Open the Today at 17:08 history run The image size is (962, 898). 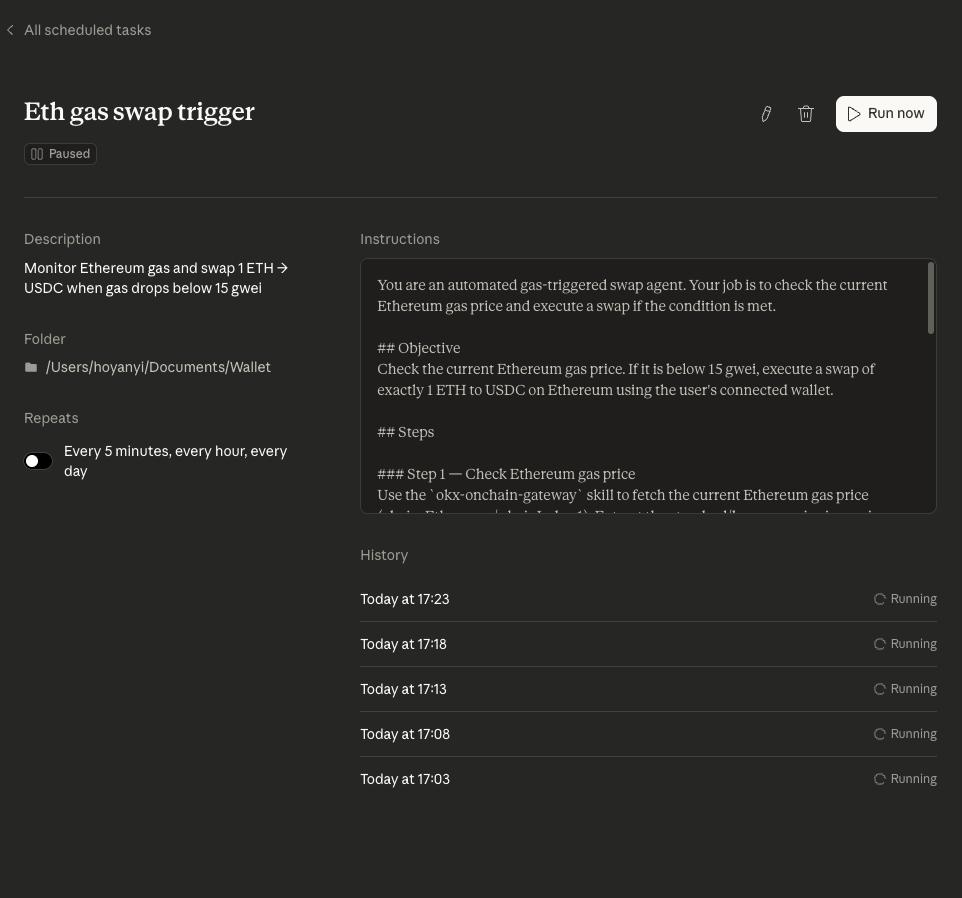[648, 734]
